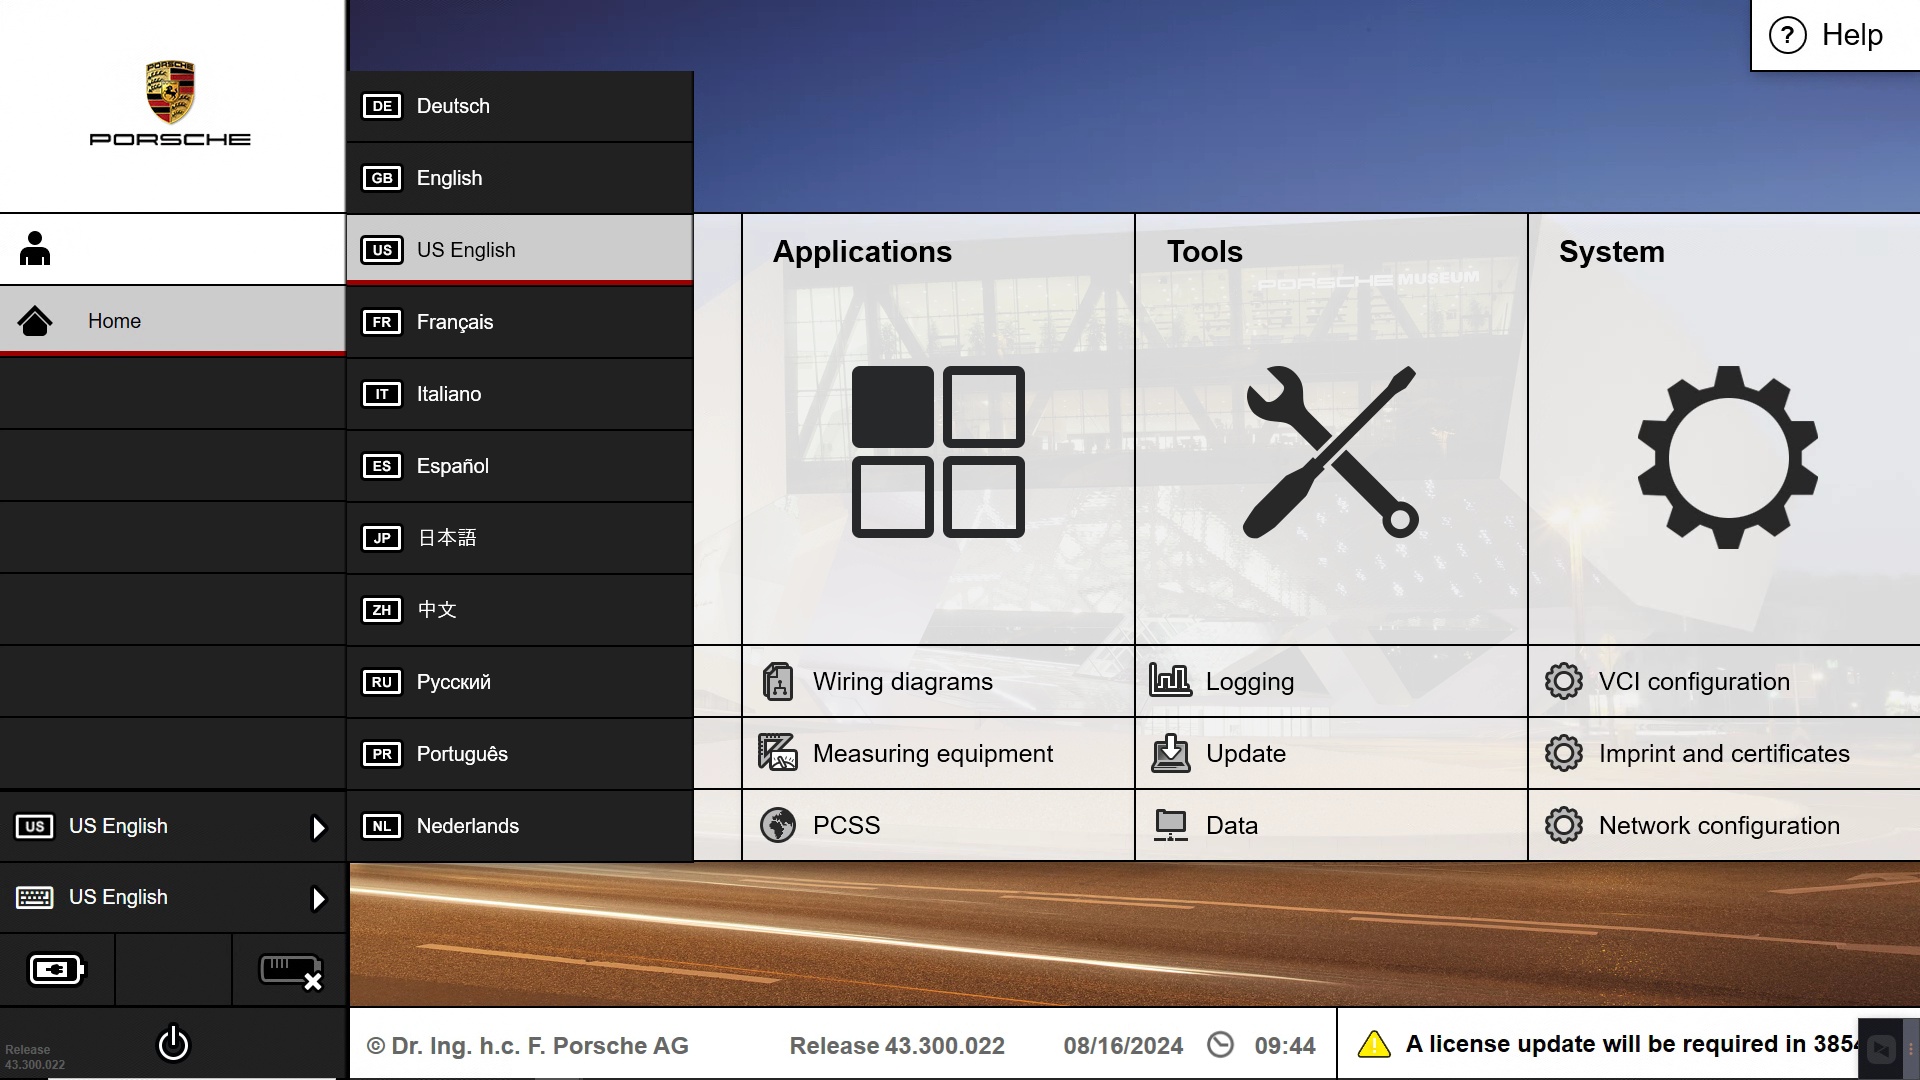Screen dimensions: 1920x1080
Task: Click the license warning triangle icon
Action: (x=1375, y=1044)
